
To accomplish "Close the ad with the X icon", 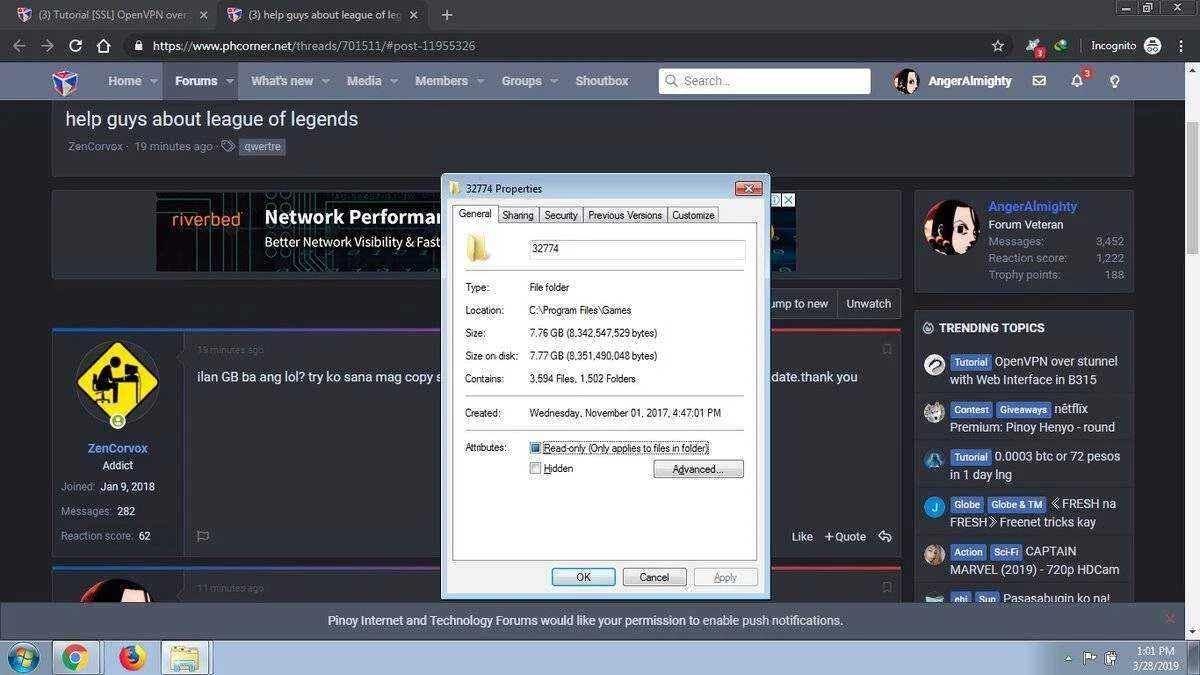I will tap(788, 200).
